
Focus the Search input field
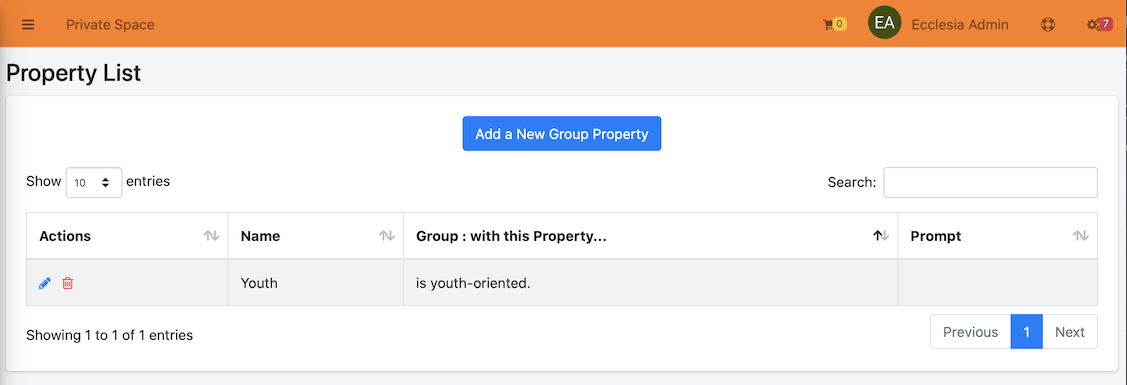[x=990, y=182]
